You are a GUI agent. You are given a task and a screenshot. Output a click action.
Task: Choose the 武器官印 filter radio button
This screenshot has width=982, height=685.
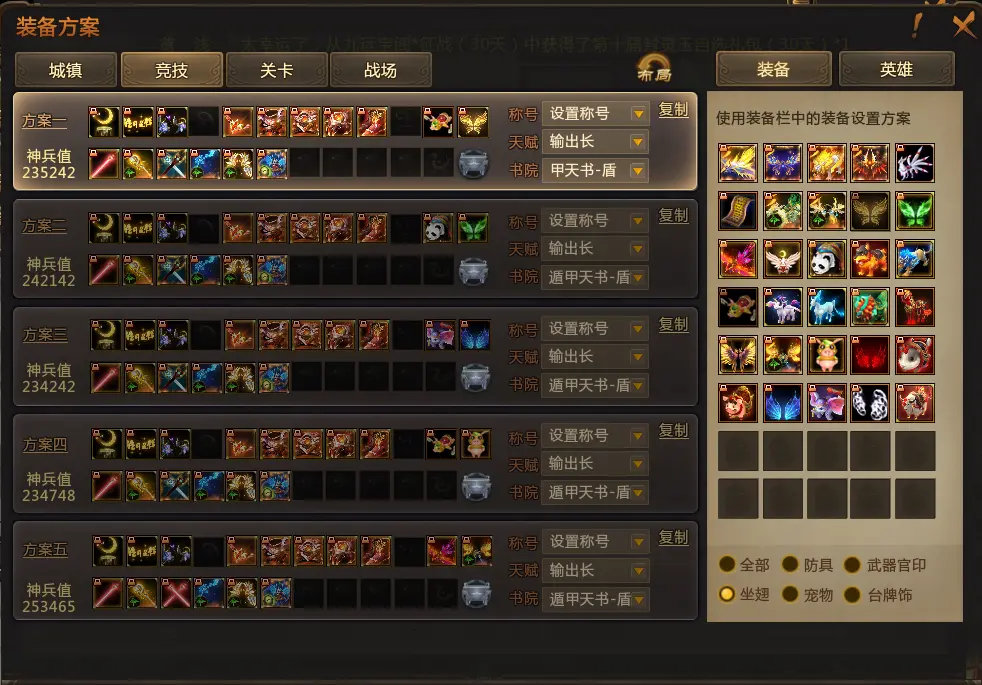click(x=852, y=564)
